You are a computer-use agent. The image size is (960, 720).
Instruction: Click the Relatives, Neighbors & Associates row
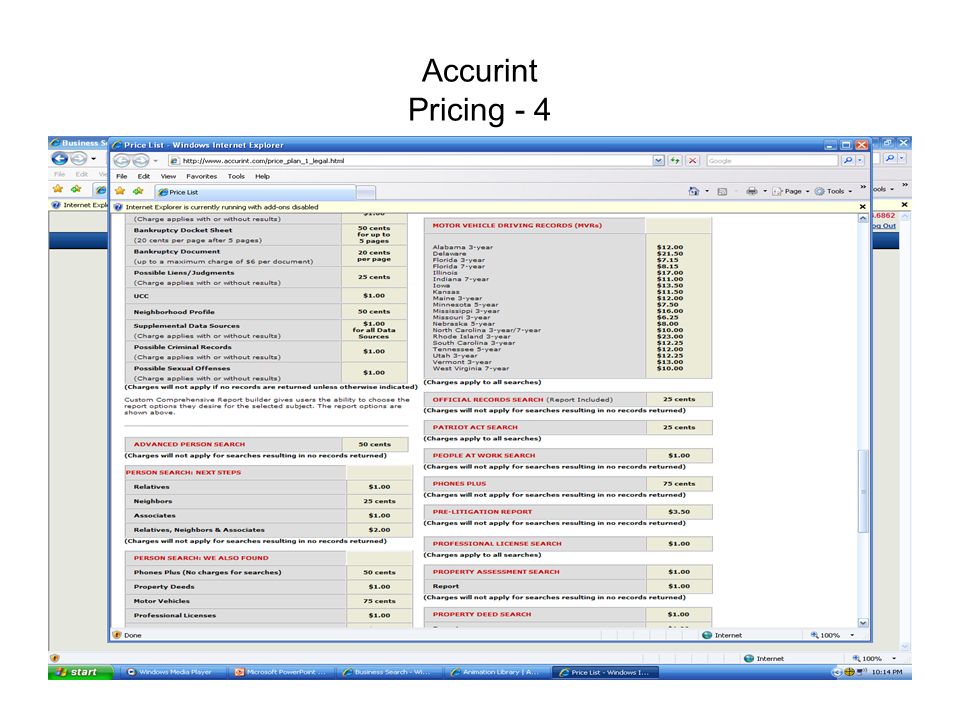tap(269, 530)
